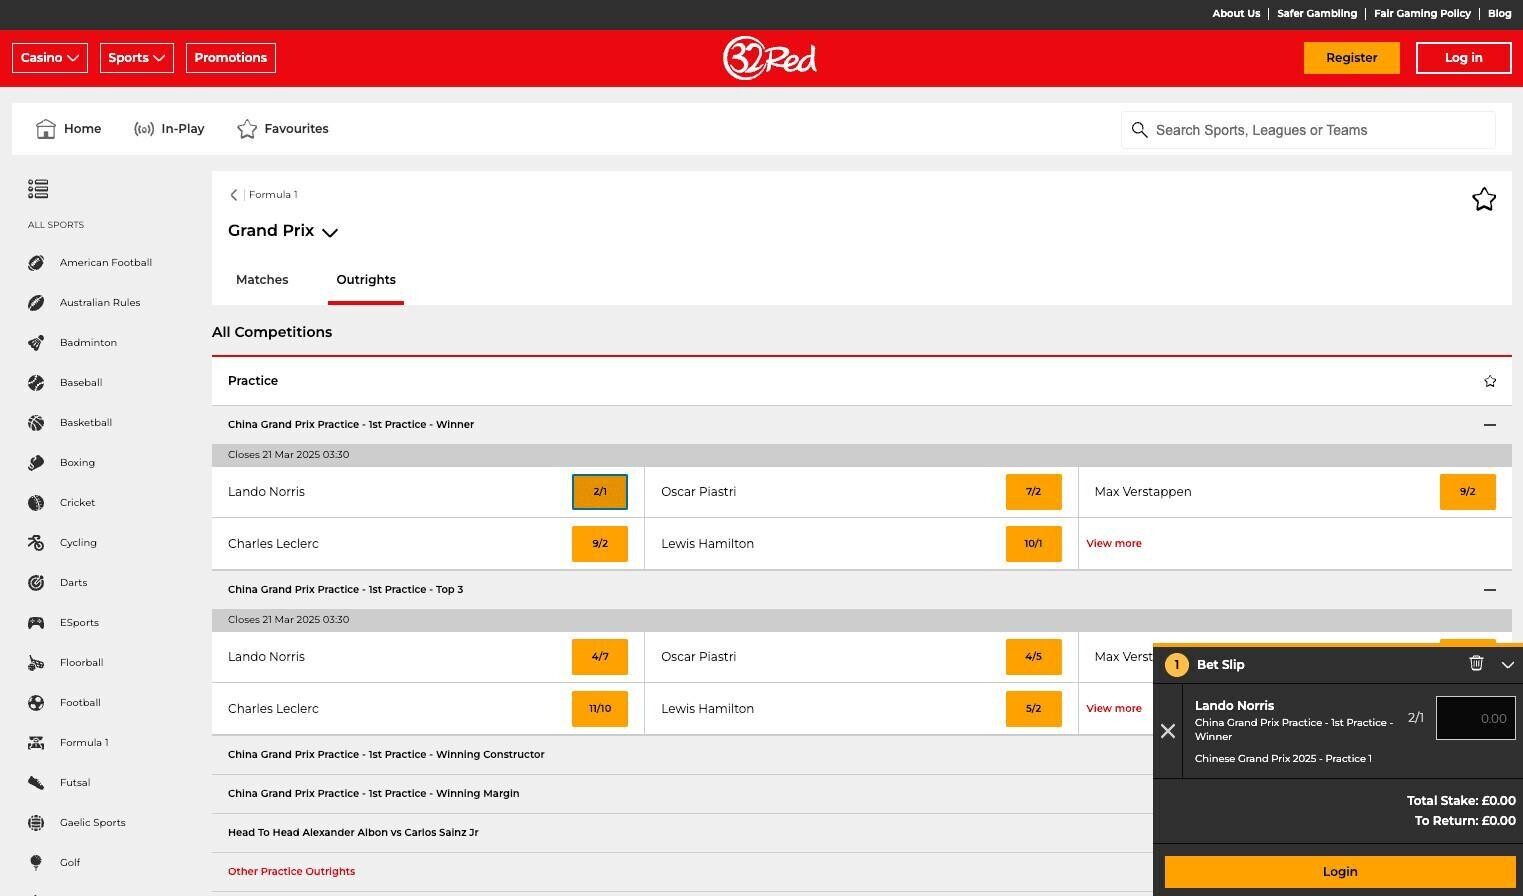Select Cycling sport icon
Image resolution: width=1523 pixels, height=896 pixels.
coord(36,543)
